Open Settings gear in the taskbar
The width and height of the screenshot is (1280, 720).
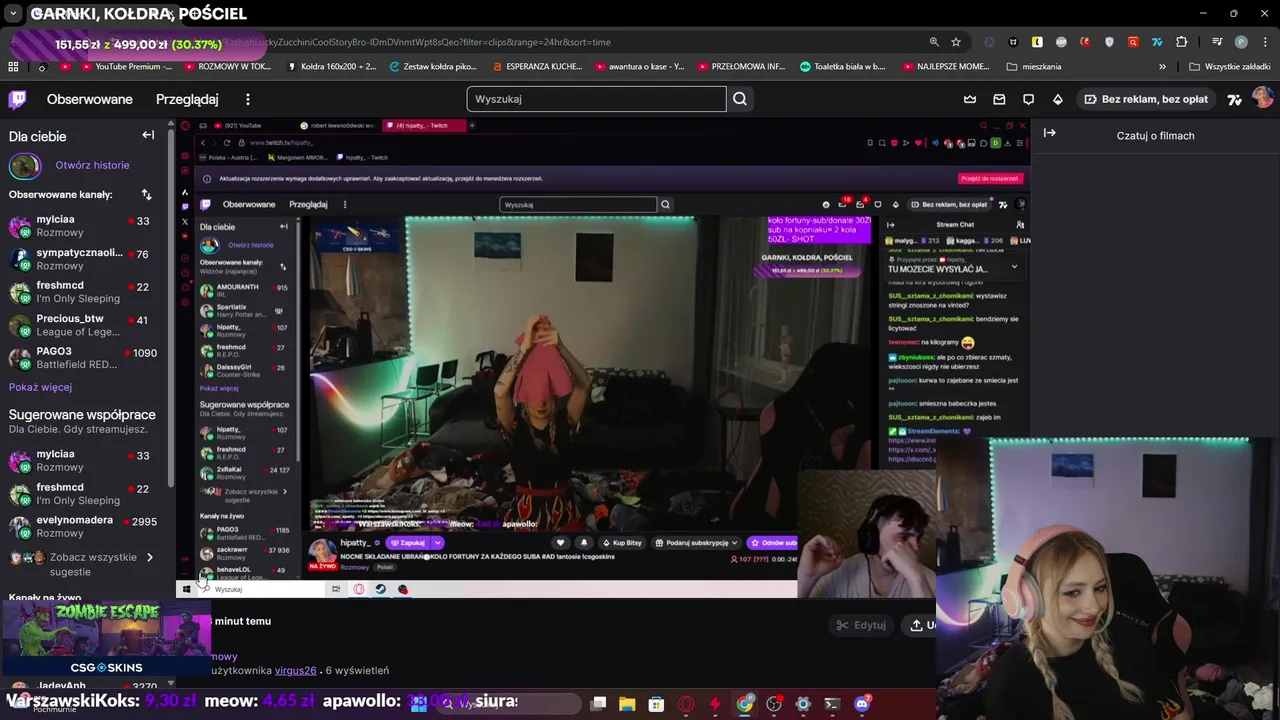[x=803, y=704]
